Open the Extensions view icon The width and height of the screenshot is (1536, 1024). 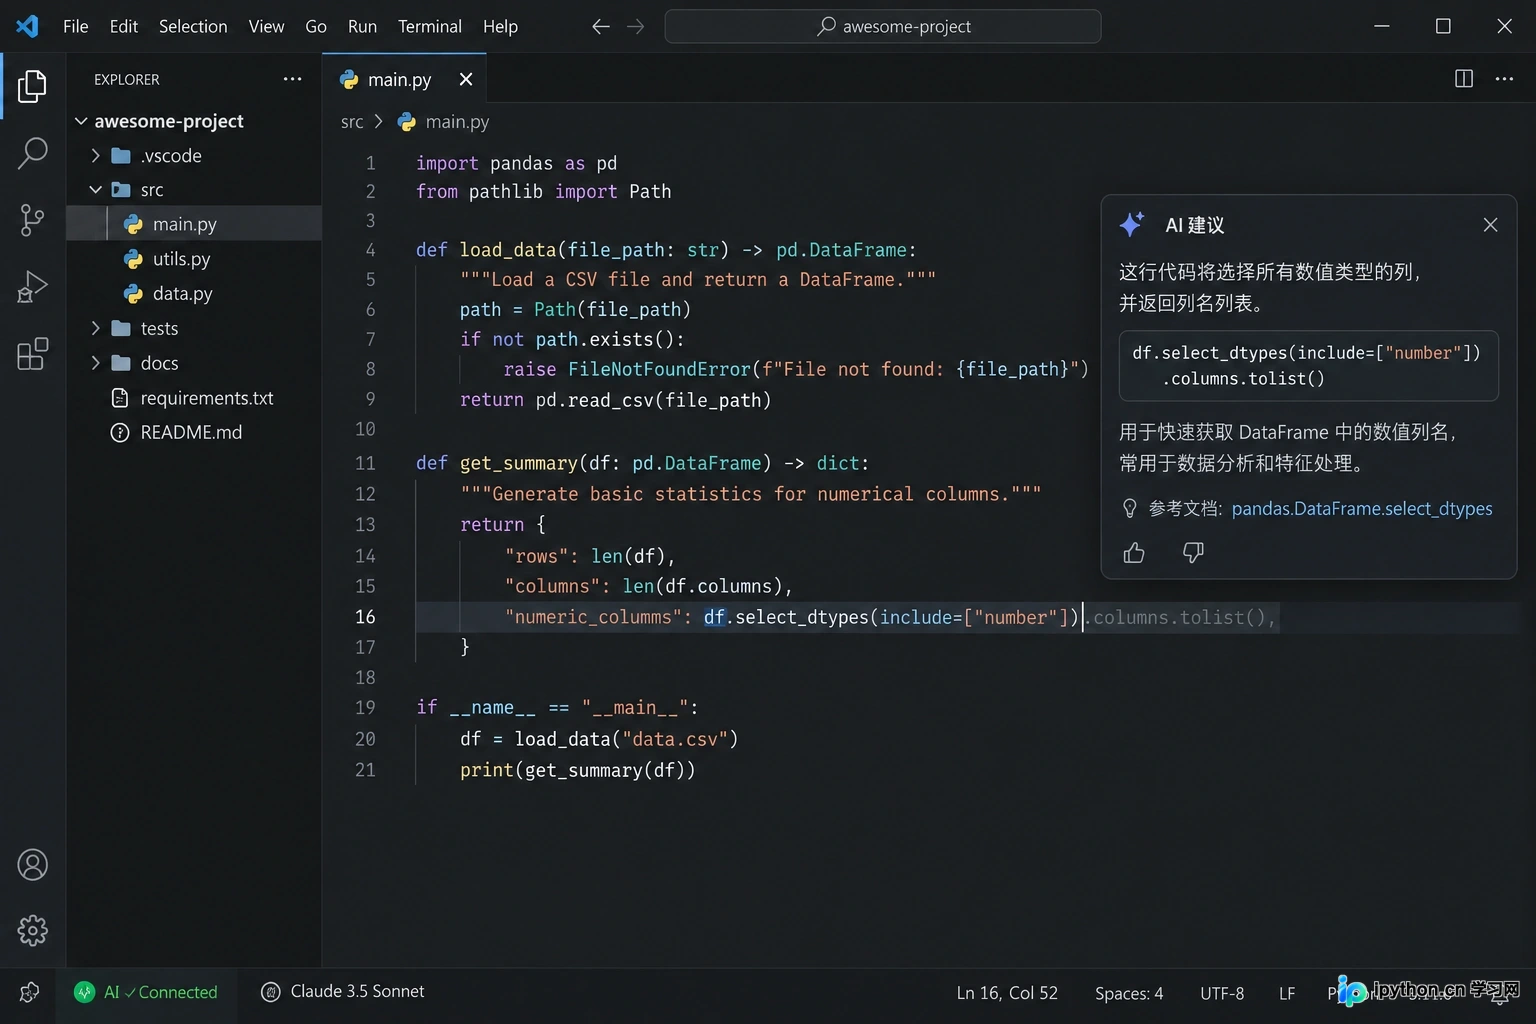(32, 354)
